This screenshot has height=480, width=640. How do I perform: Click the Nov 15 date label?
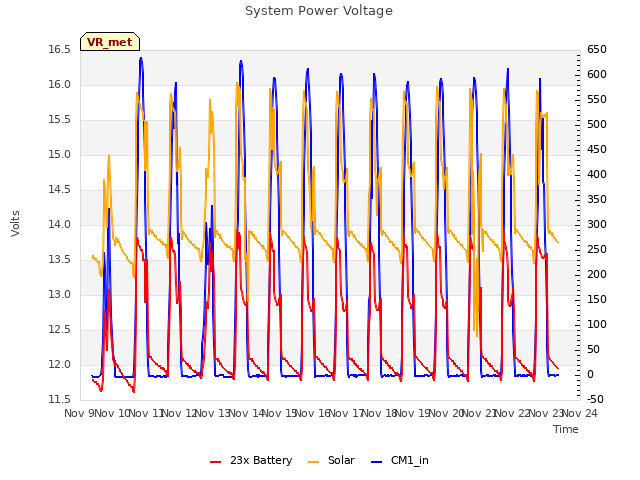coord(280,414)
